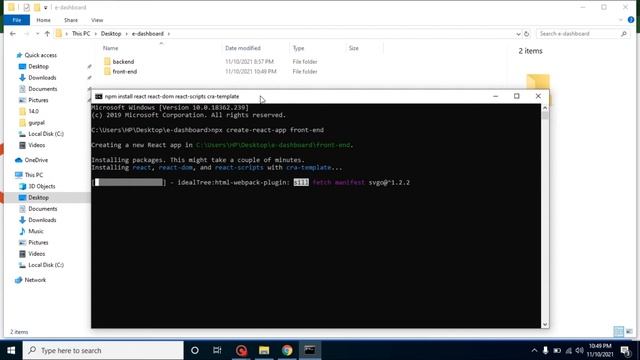Click e-dashboard breadcrumb in address bar
This screenshot has width=640, height=360.
(x=148, y=34)
